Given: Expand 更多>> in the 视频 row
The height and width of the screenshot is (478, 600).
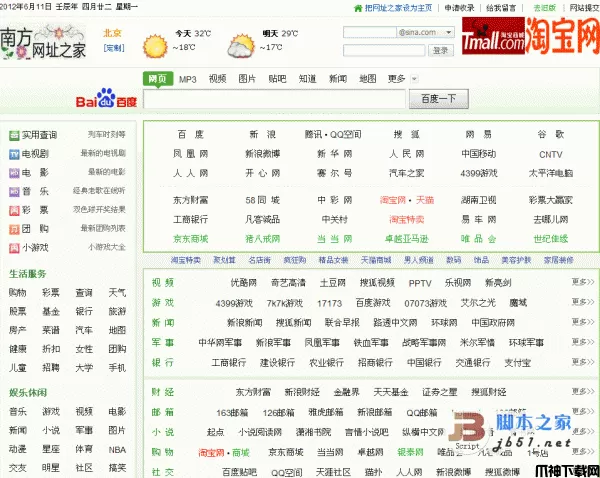Looking at the screenshot, I should (583, 282).
